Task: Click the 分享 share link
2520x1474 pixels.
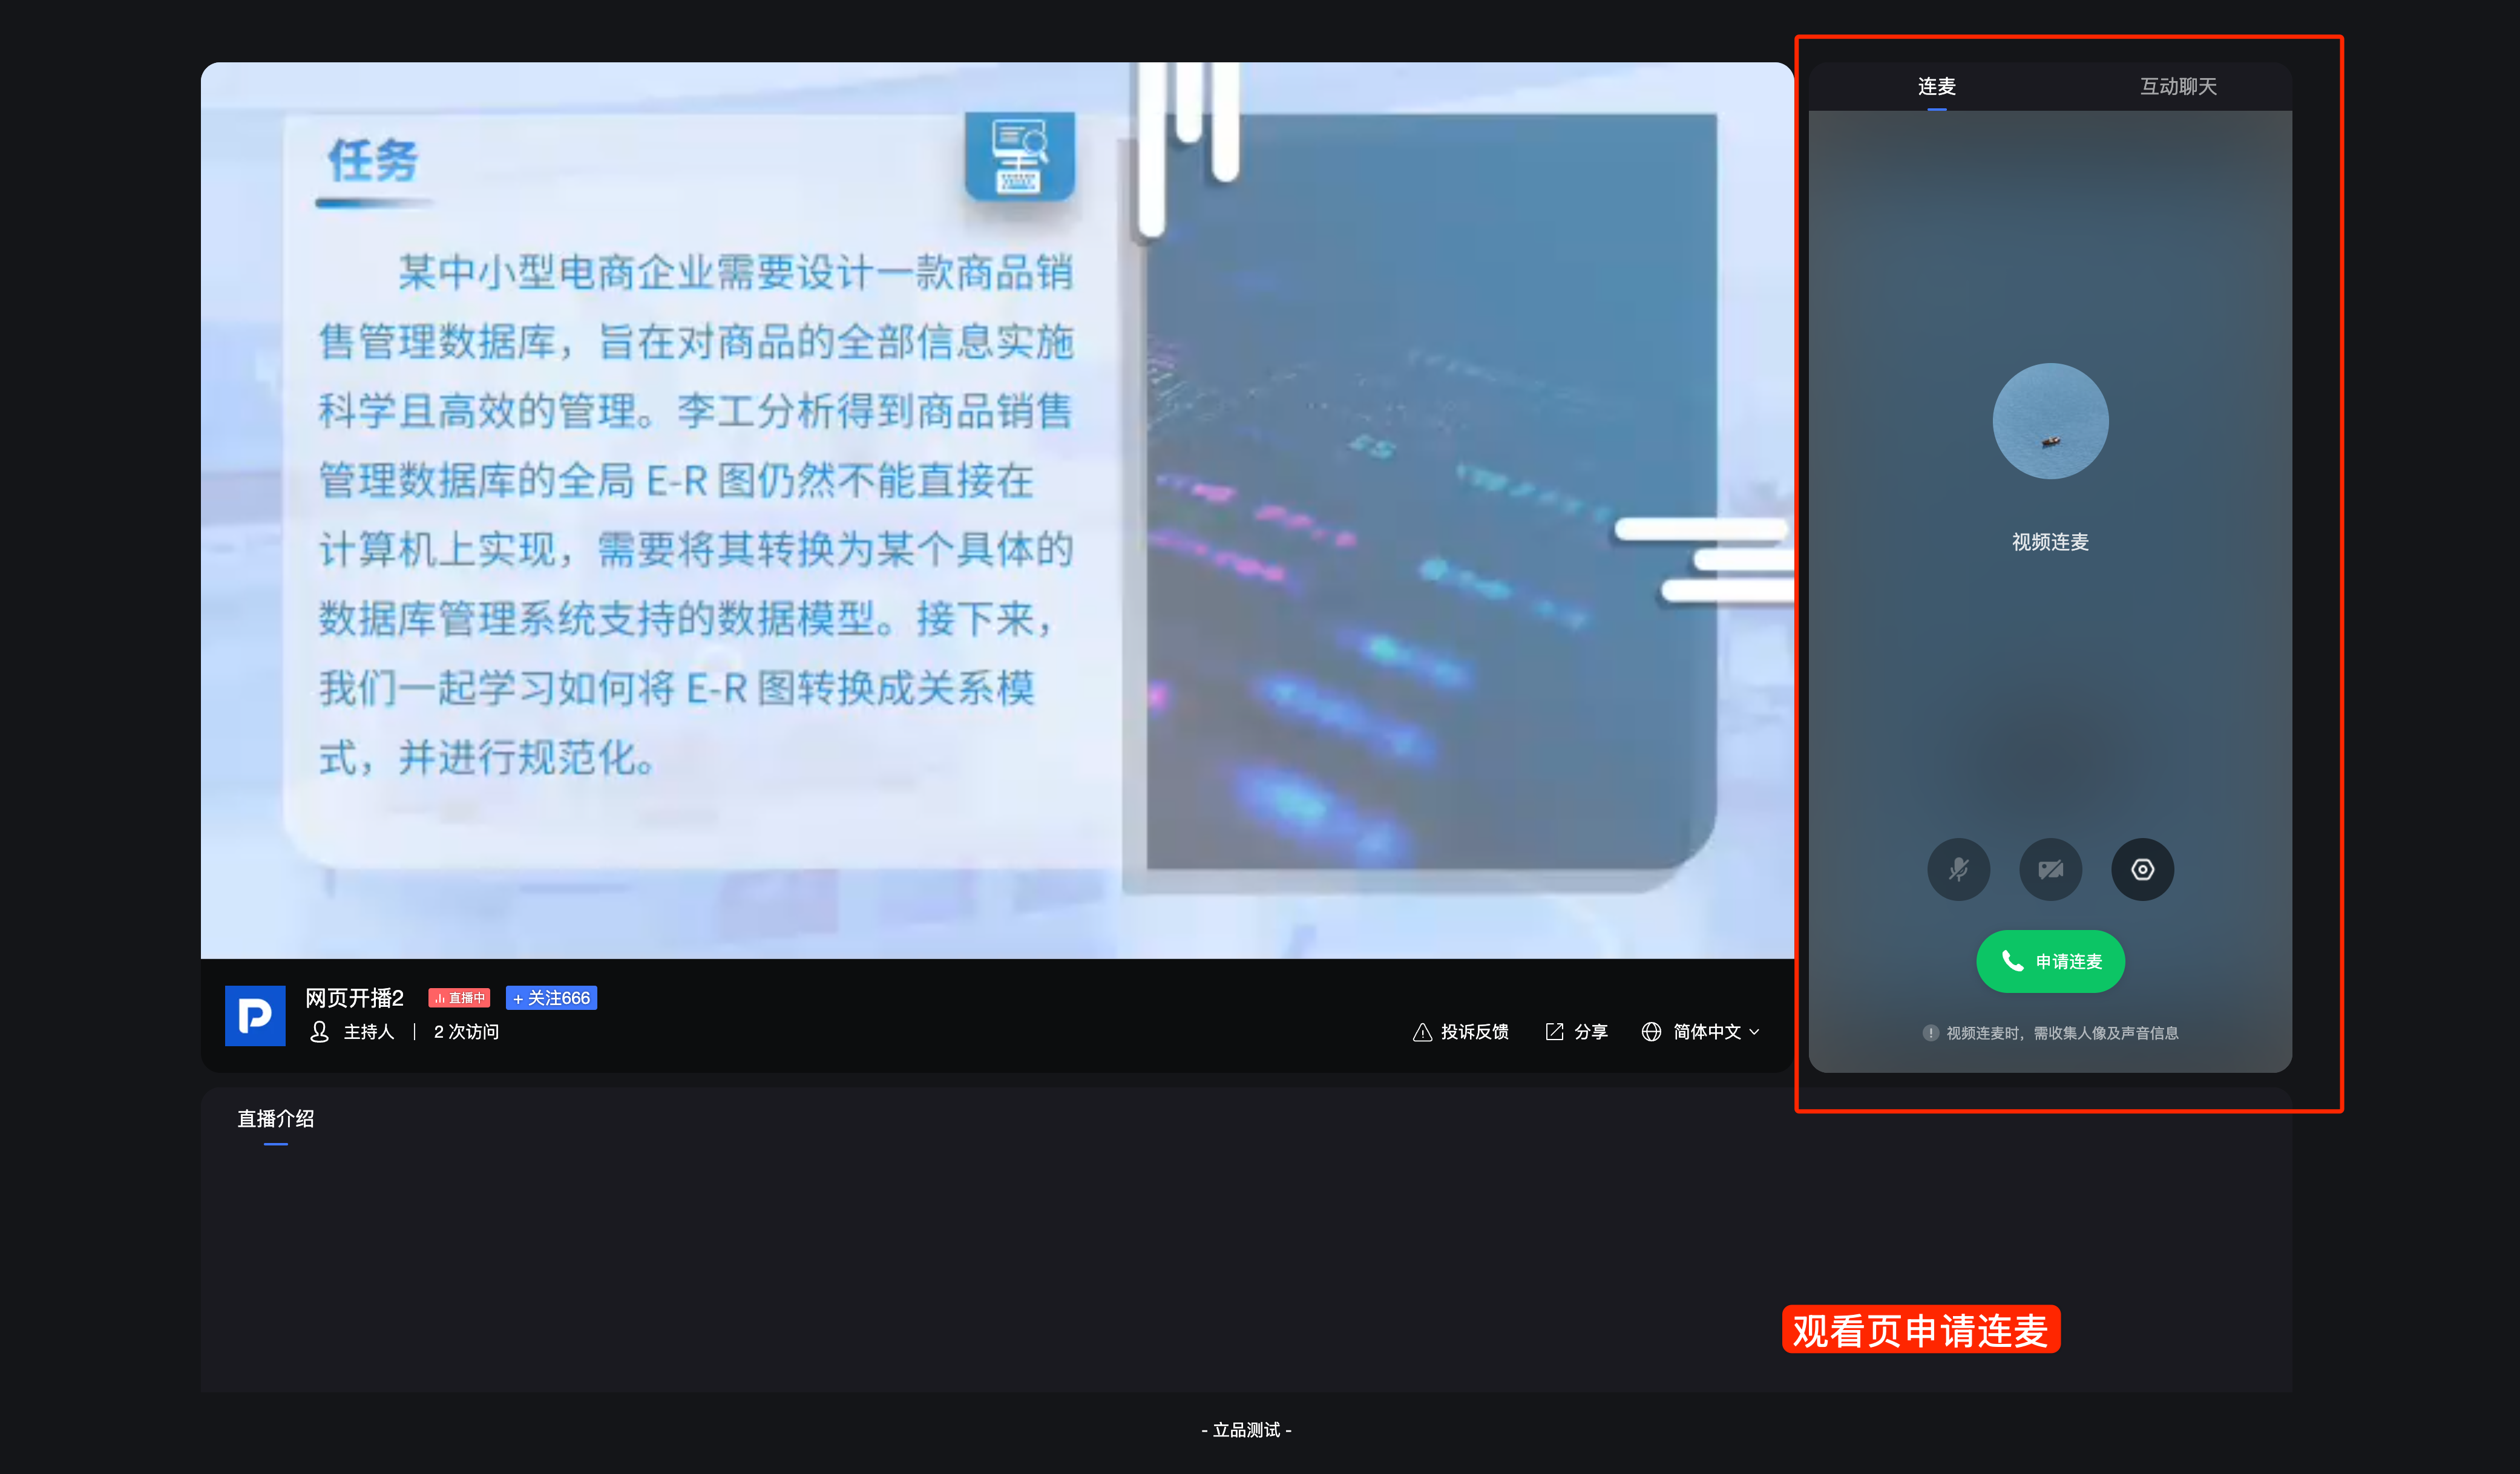Action: click(1576, 1032)
